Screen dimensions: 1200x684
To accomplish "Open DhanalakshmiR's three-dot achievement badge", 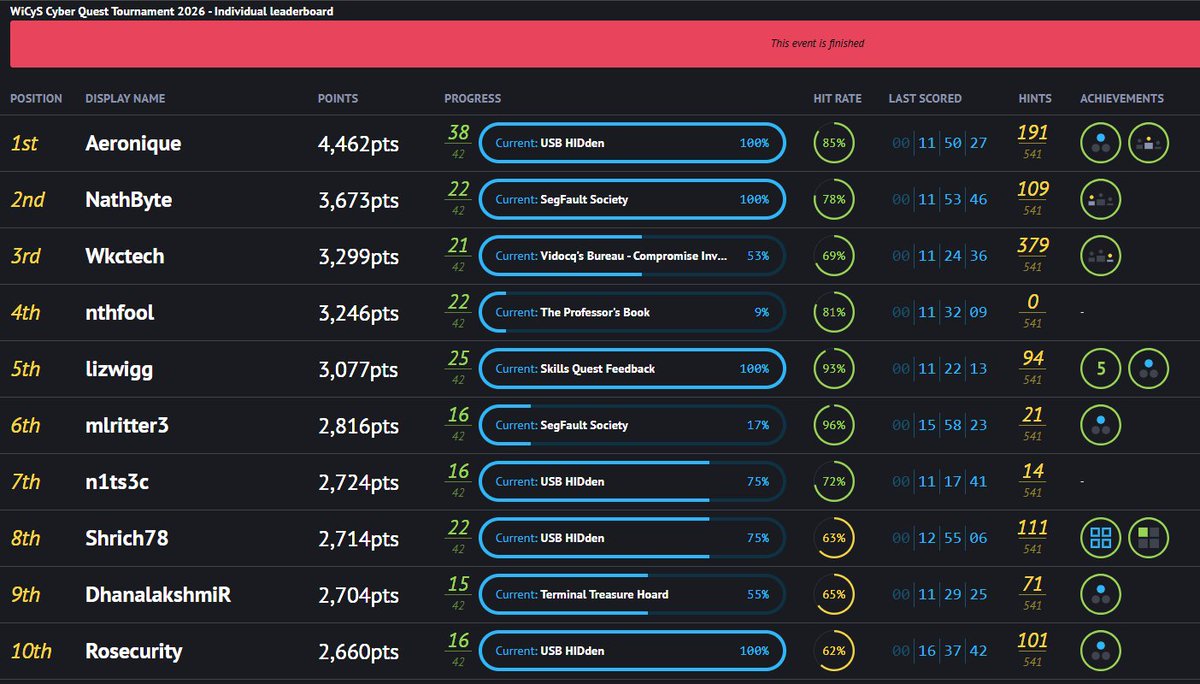I will [x=1101, y=594].
